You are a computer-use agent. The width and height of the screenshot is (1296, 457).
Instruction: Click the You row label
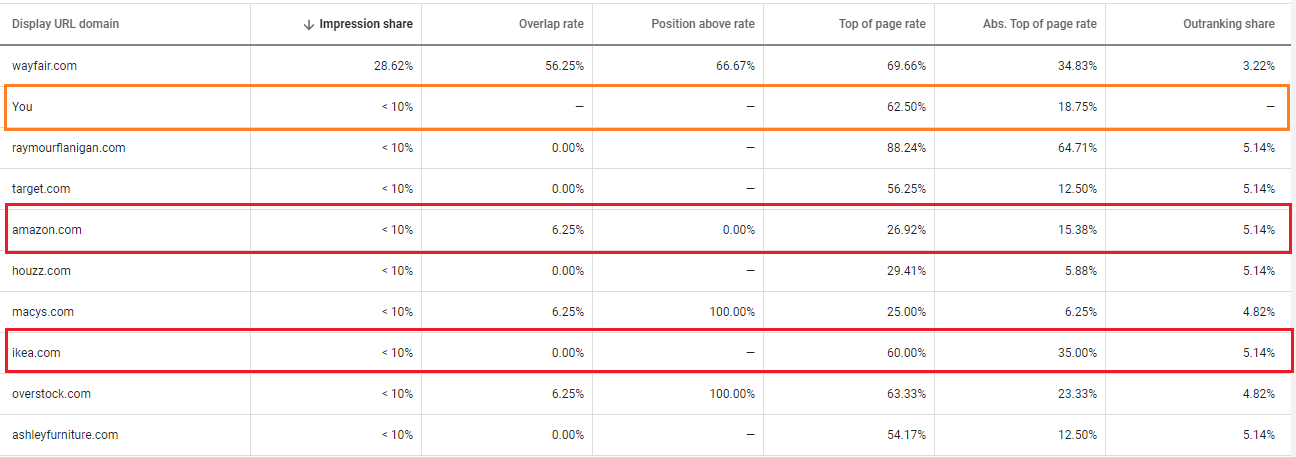pyautogui.click(x=22, y=107)
